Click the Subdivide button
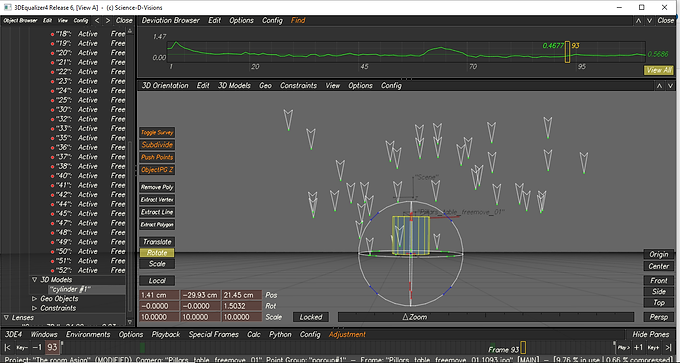Image resolution: width=680 pixels, height=363 pixels. 157,145
